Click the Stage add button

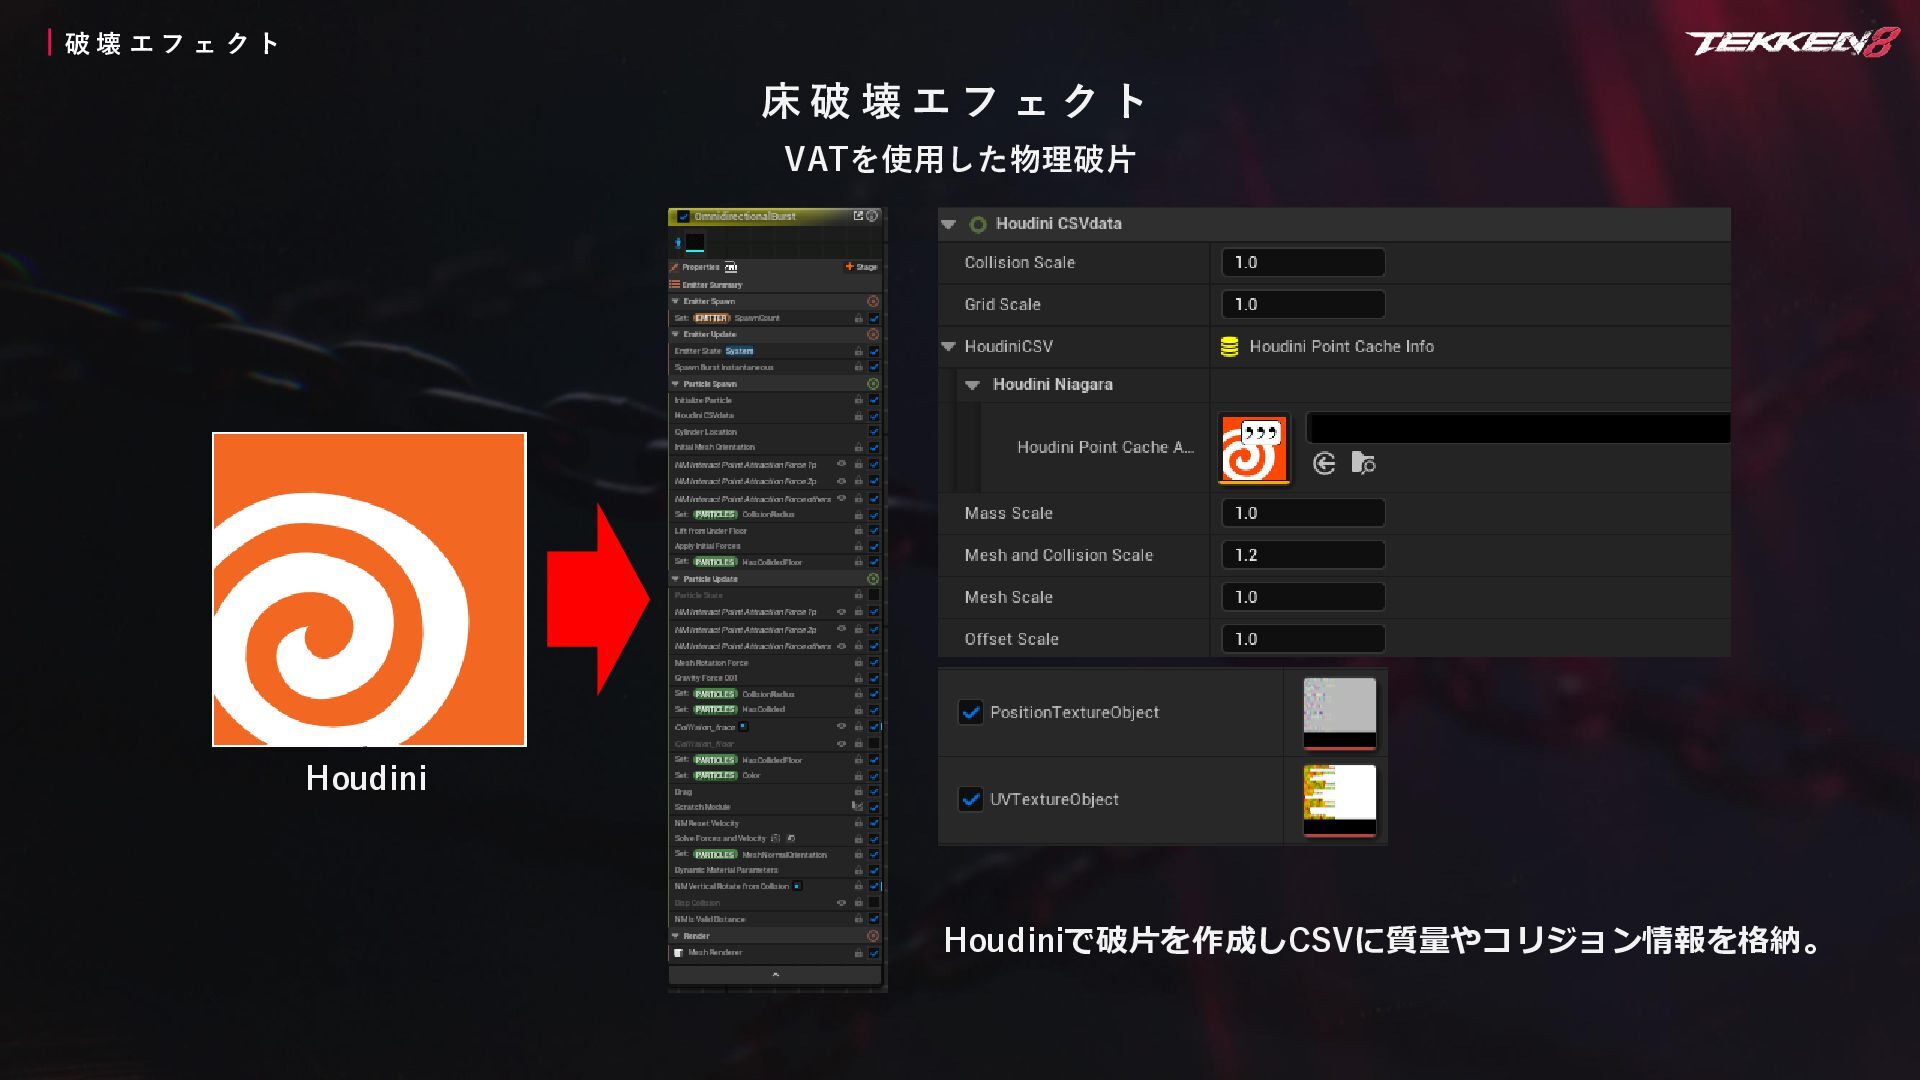tap(861, 267)
